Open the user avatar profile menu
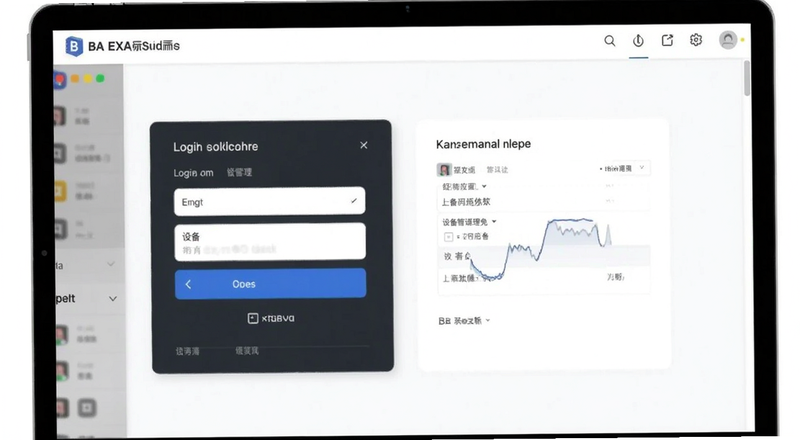The height and width of the screenshot is (440, 800). (x=728, y=39)
